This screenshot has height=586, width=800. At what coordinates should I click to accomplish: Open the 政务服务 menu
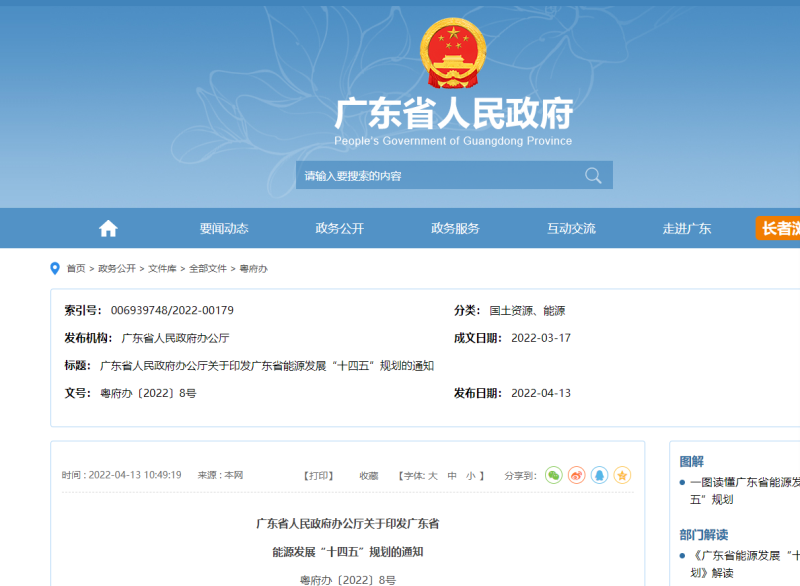(x=455, y=228)
